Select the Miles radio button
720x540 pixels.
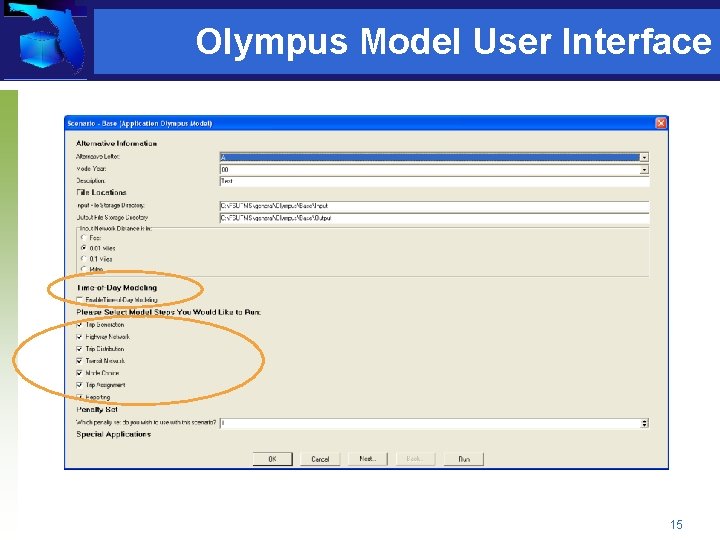click(x=84, y=269)
